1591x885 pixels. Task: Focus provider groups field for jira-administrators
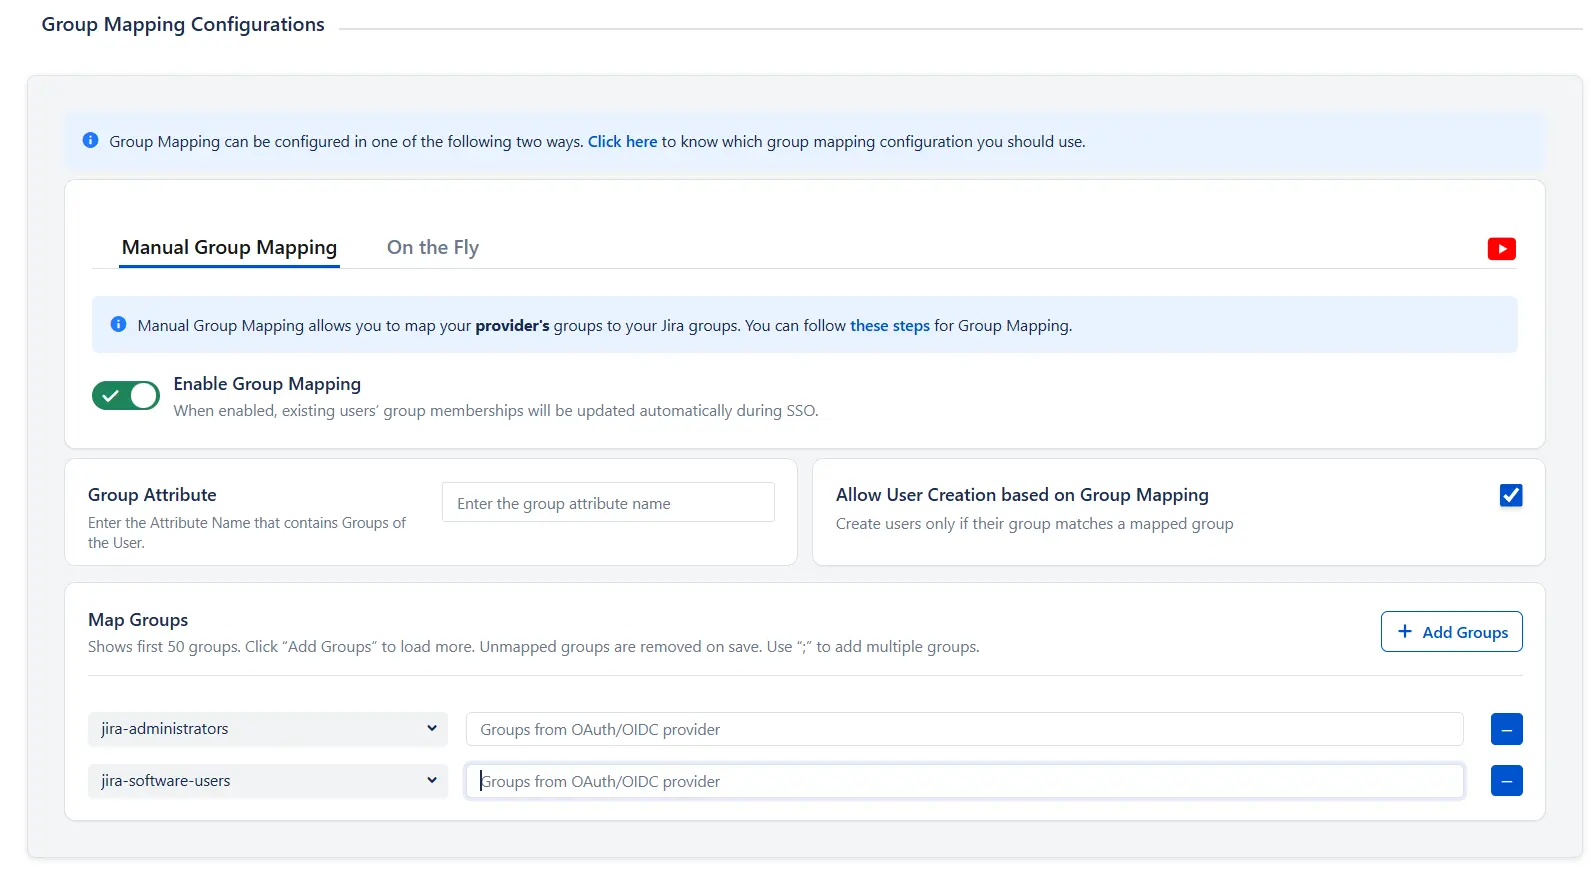[x=965, y=729]
